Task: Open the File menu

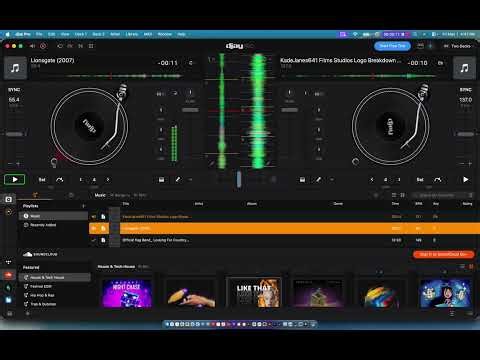Action: (39, 34)
